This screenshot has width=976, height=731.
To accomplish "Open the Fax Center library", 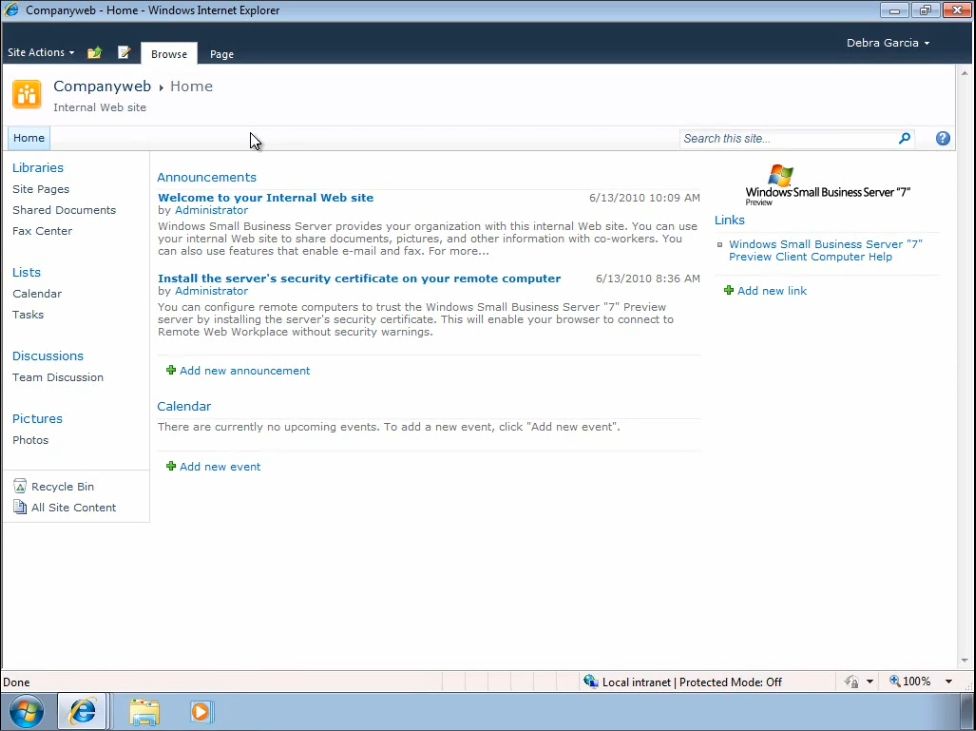I will point(42,230).
